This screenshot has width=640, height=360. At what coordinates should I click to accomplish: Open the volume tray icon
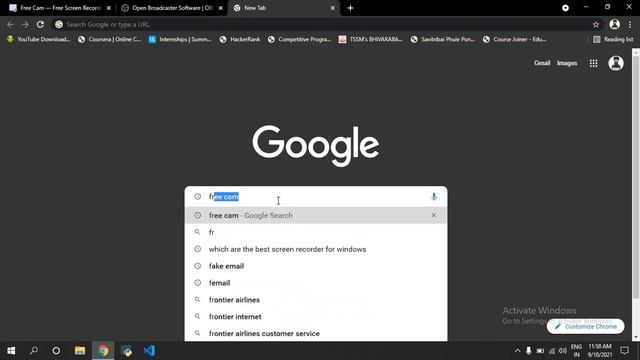(x=562, y=351)
